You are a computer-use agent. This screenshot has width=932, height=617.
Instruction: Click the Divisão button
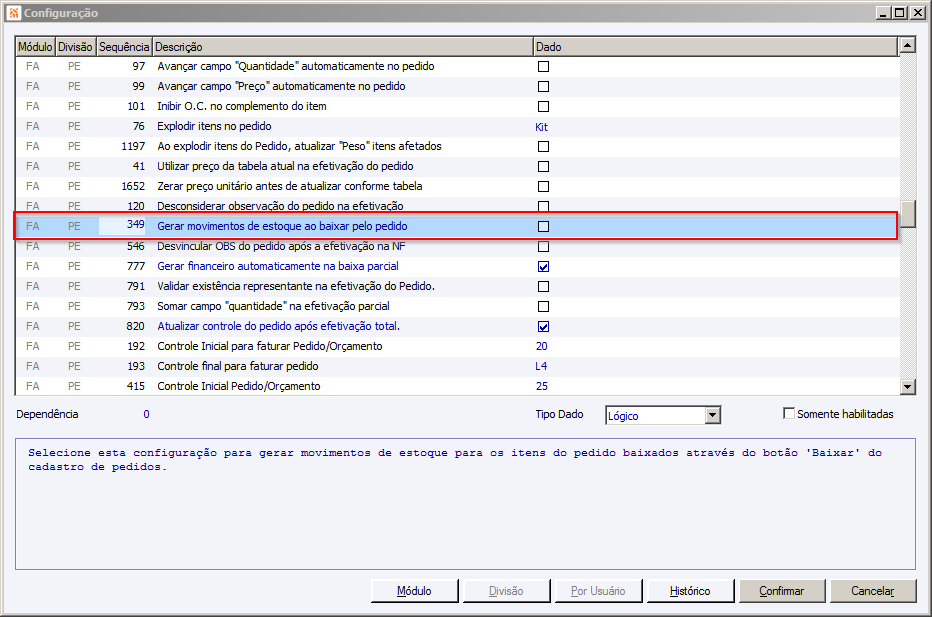(506, 591)
